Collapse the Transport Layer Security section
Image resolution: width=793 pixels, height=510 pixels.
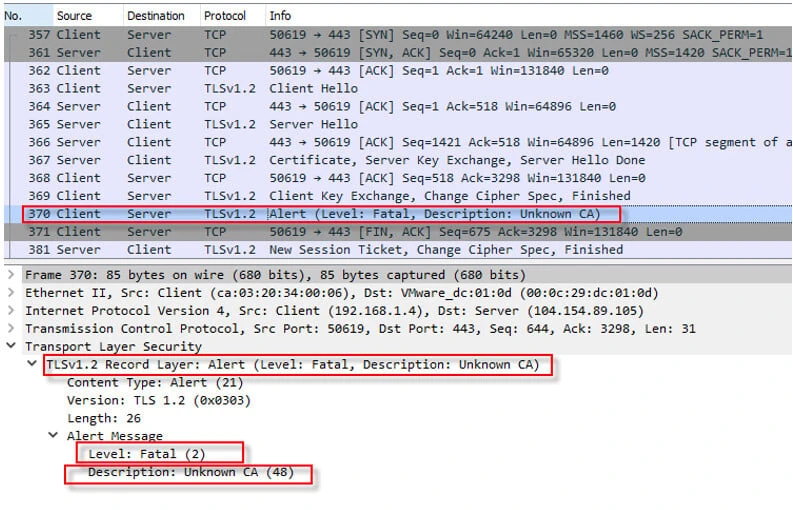tap(10, 347)
